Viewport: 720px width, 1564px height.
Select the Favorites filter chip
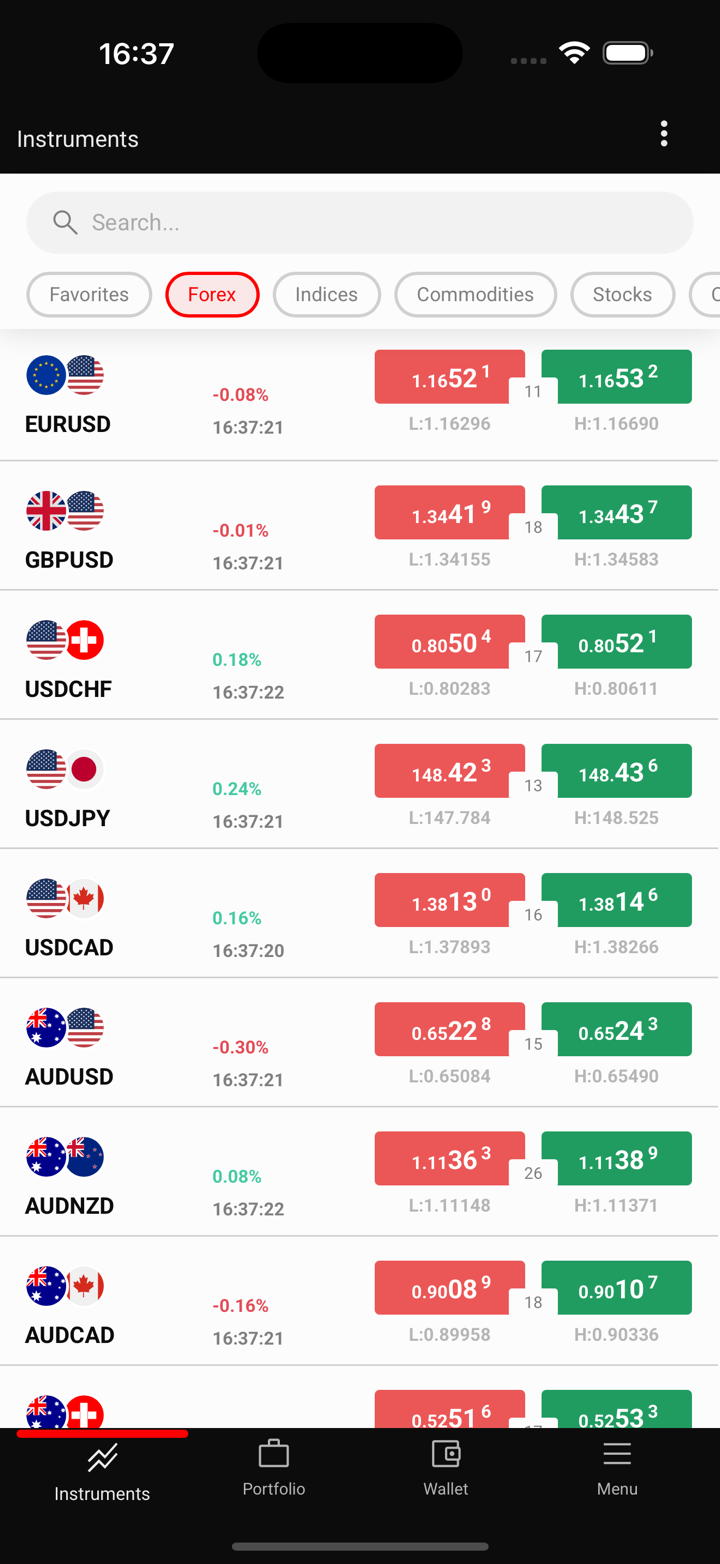89,295
